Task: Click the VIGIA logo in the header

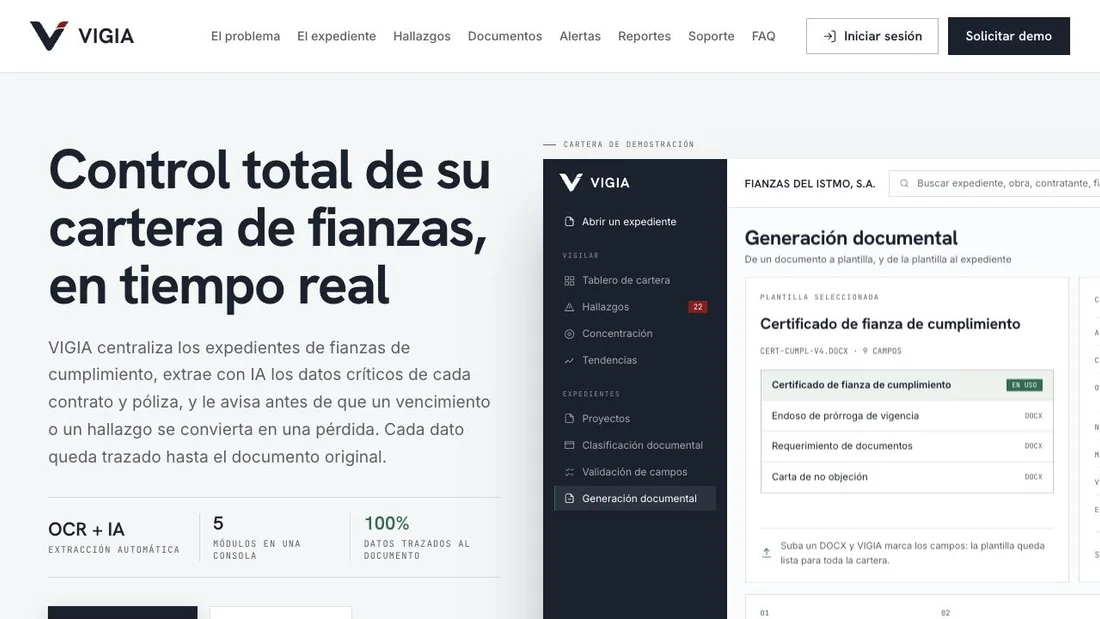Action: 81,36
